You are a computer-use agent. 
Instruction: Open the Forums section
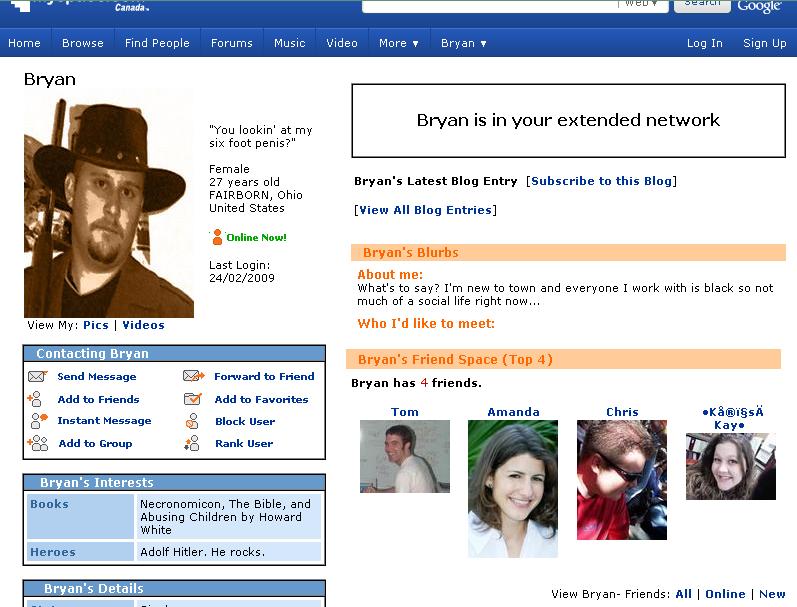pyautogui.click(x=232, y=43)
